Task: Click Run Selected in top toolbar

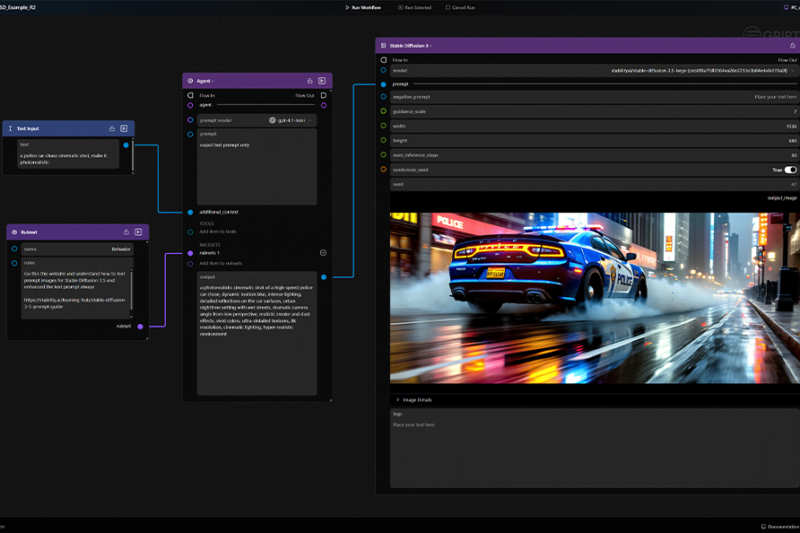Action: pos(414,7)
